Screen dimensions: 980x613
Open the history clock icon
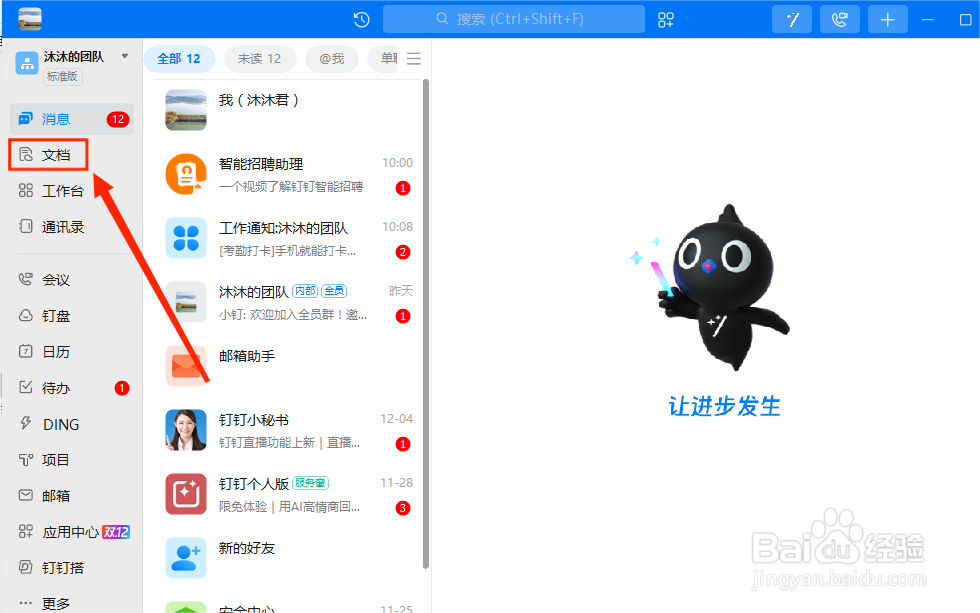tap(361, 20)
